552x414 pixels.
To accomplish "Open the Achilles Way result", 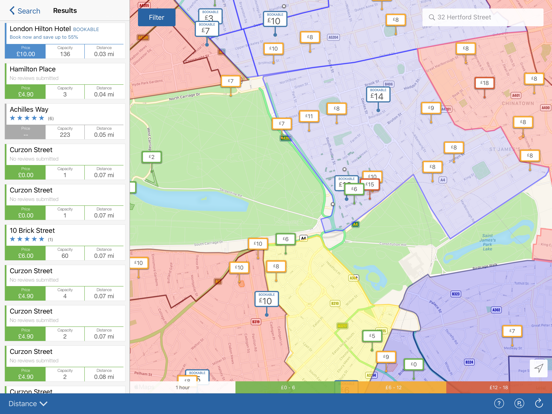I will (65, 121).
